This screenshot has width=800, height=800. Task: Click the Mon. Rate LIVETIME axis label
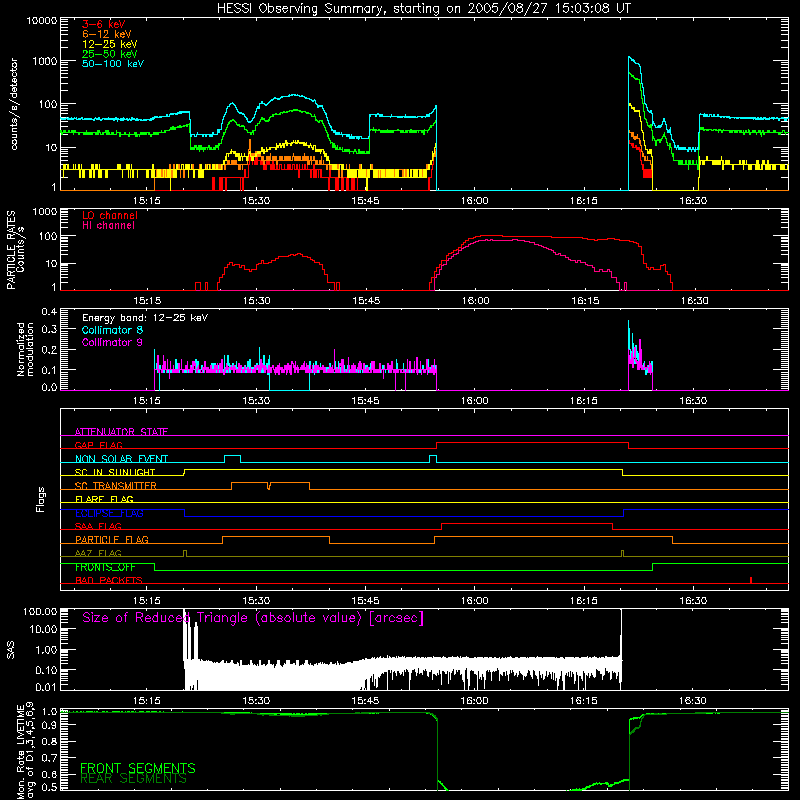pyautogui.click(x=25, y=750)
